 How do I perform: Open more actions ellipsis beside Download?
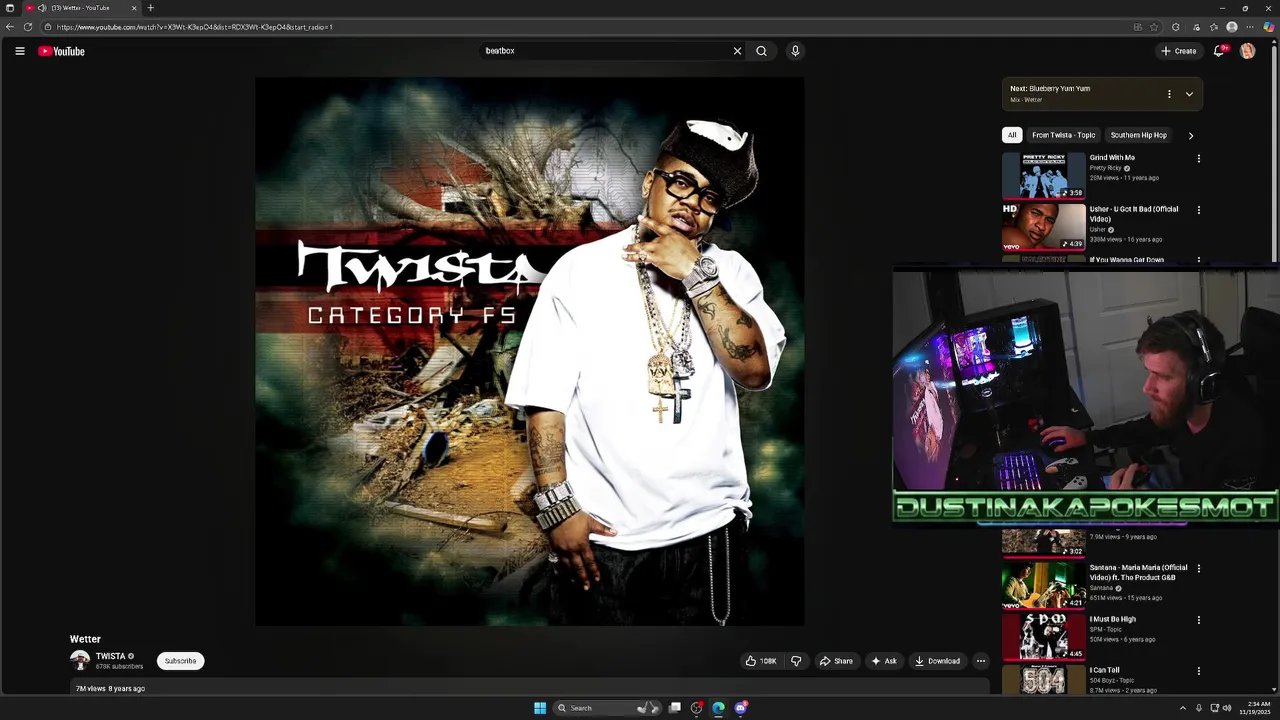pyautogui.click(x=980, y=661)
